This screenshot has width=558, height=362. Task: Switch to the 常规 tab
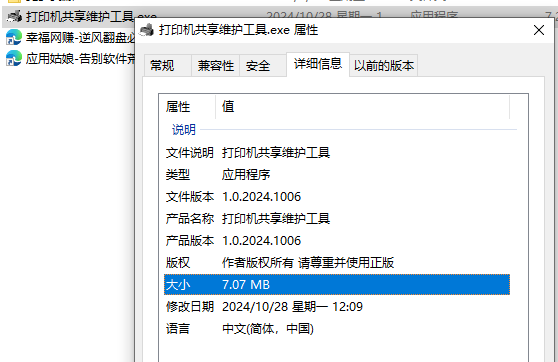coord(168,65)
